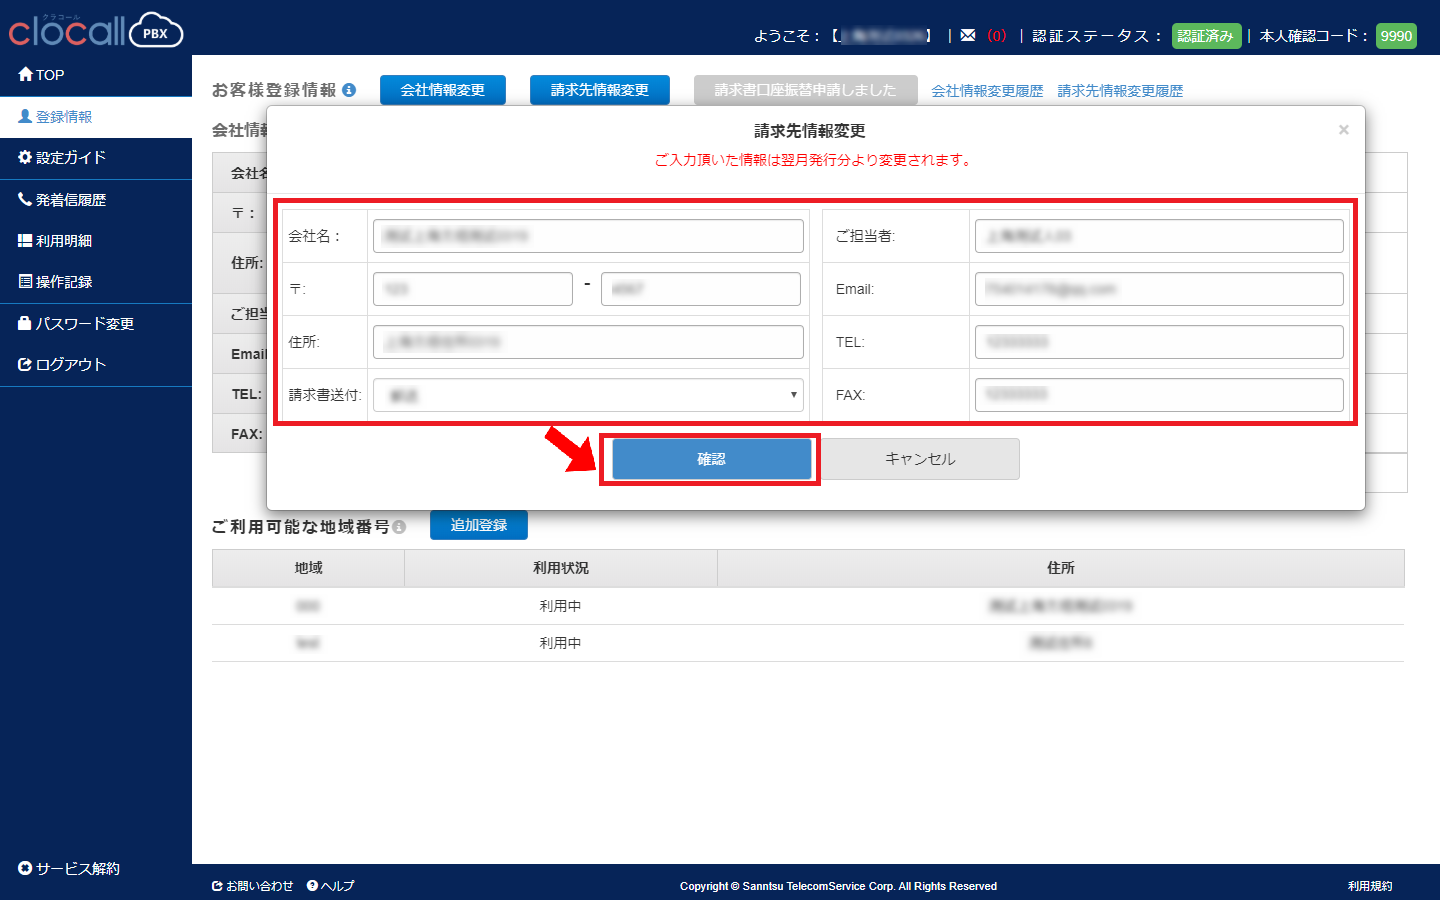
Task: Click the message count (0) in header
Action: pyautogui.click(x=997, y=36)
